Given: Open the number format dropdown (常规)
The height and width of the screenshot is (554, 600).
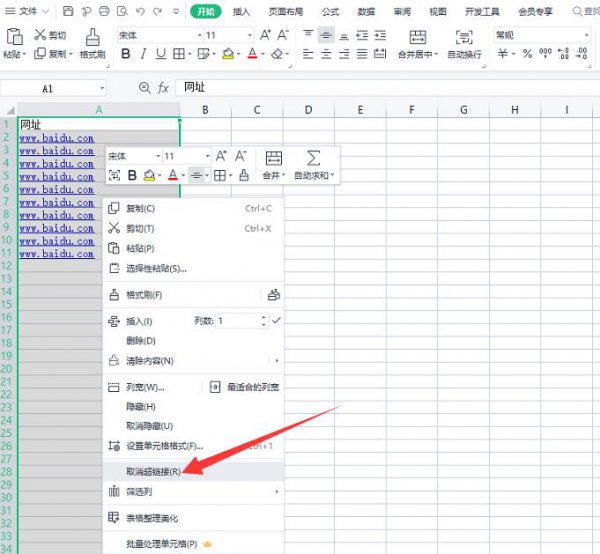Looking at the screenshot, I should (x=586, y=35).
